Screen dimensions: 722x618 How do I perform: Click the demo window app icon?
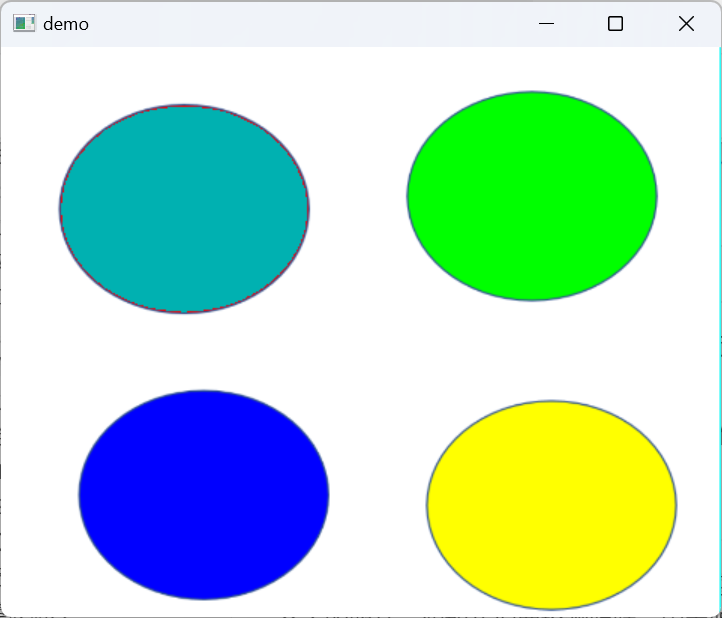click(x=24, y=23)
